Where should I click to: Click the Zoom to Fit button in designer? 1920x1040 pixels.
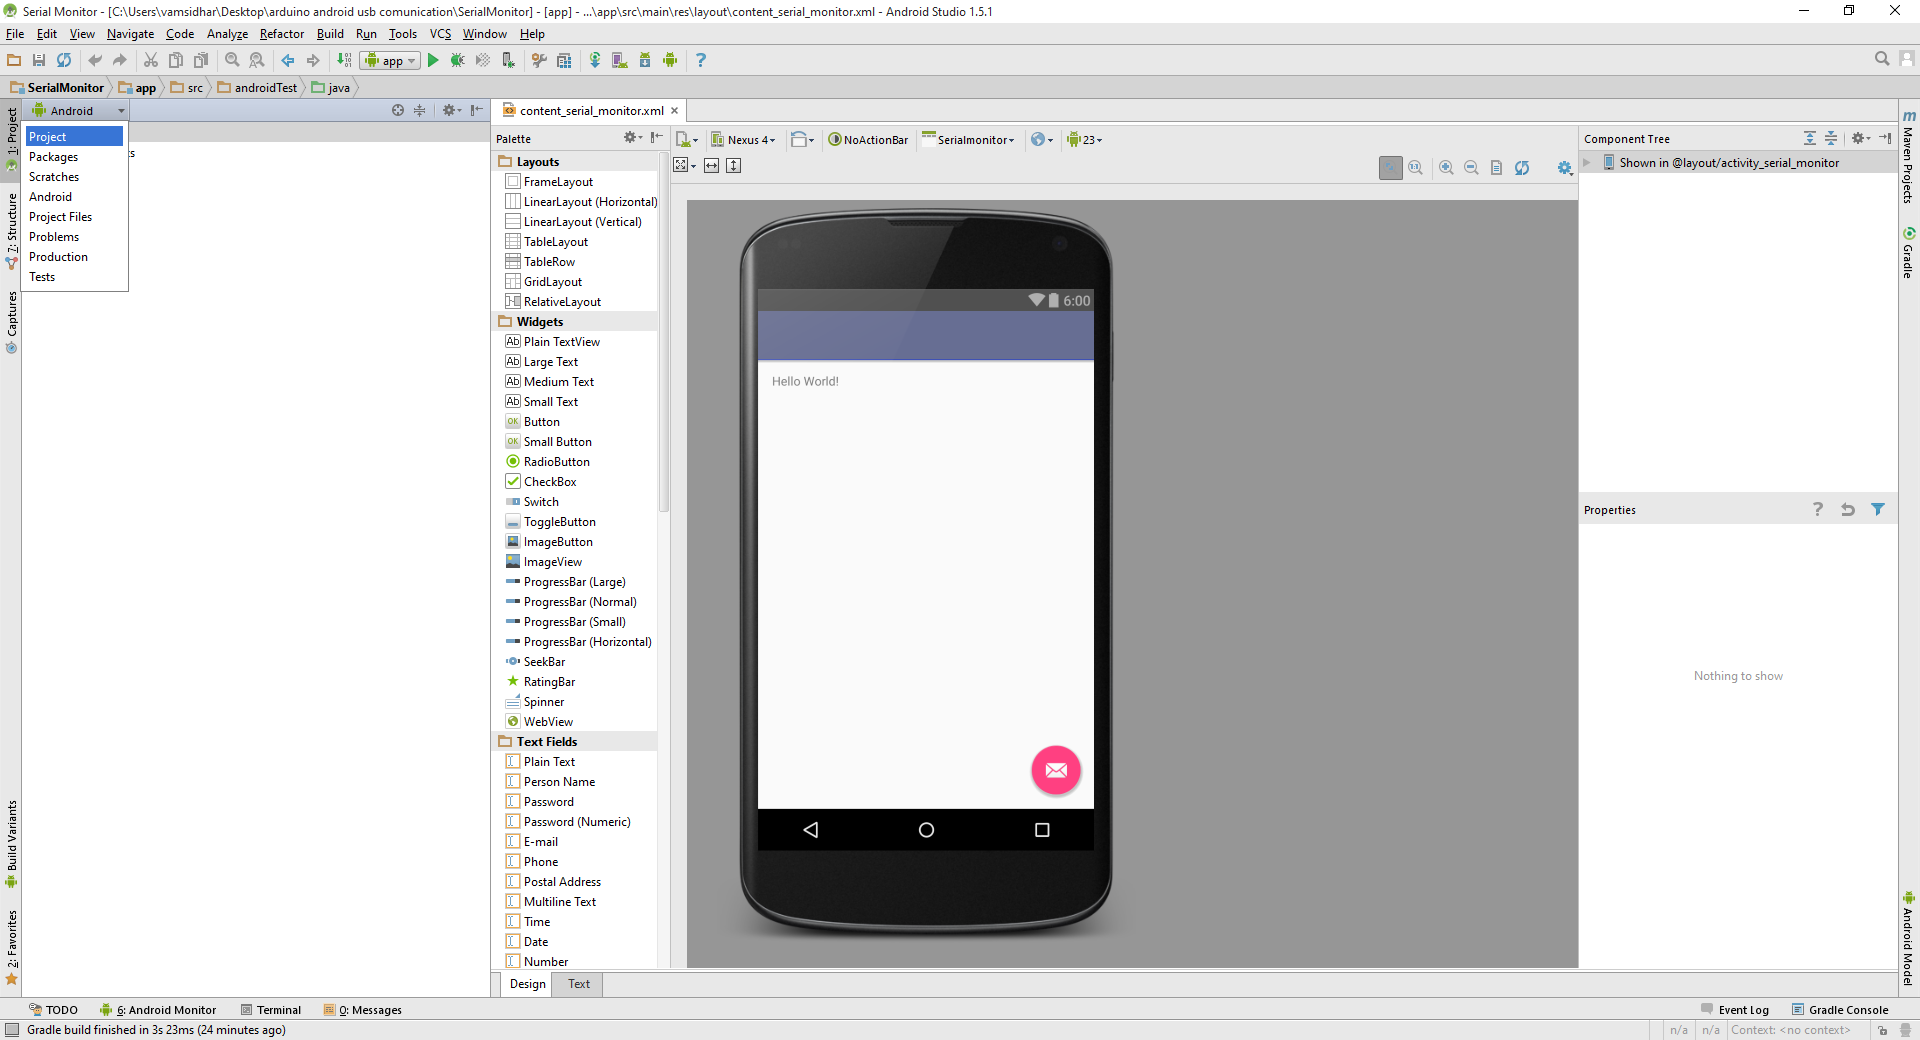click(1390, 168)
